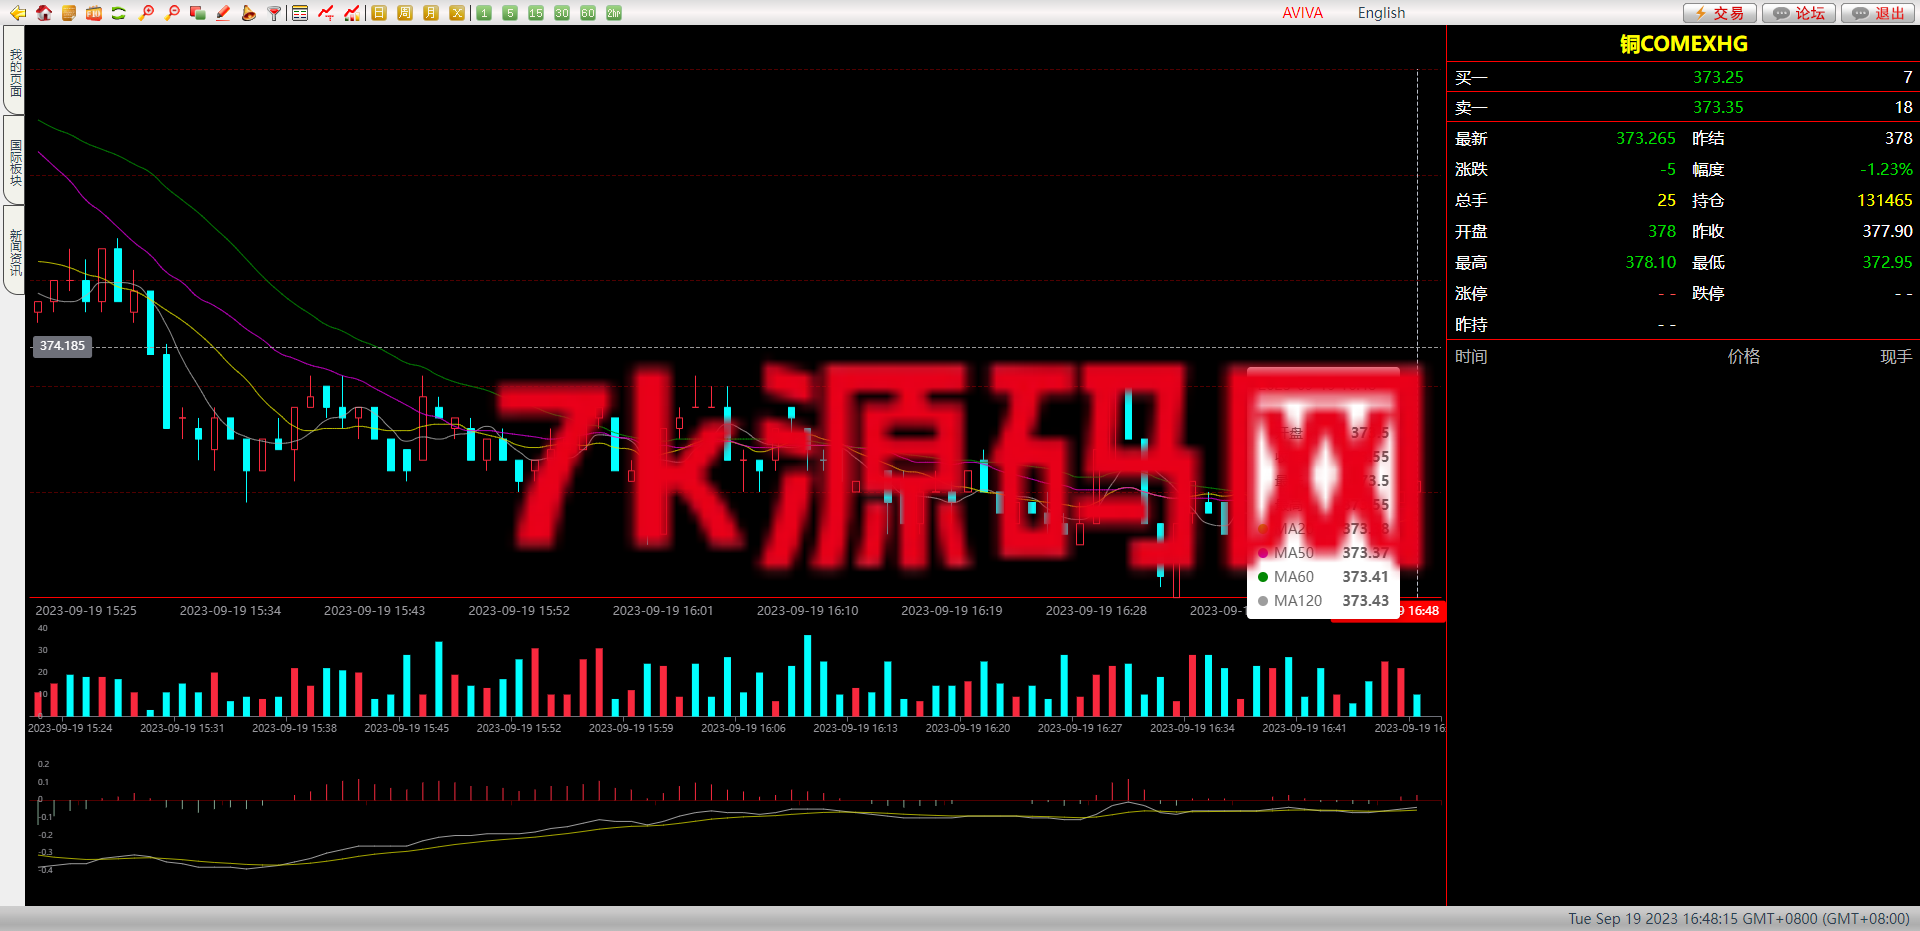Click the high price 378.10
This screenshot has height=931, width=1920.
(1650, 262)
